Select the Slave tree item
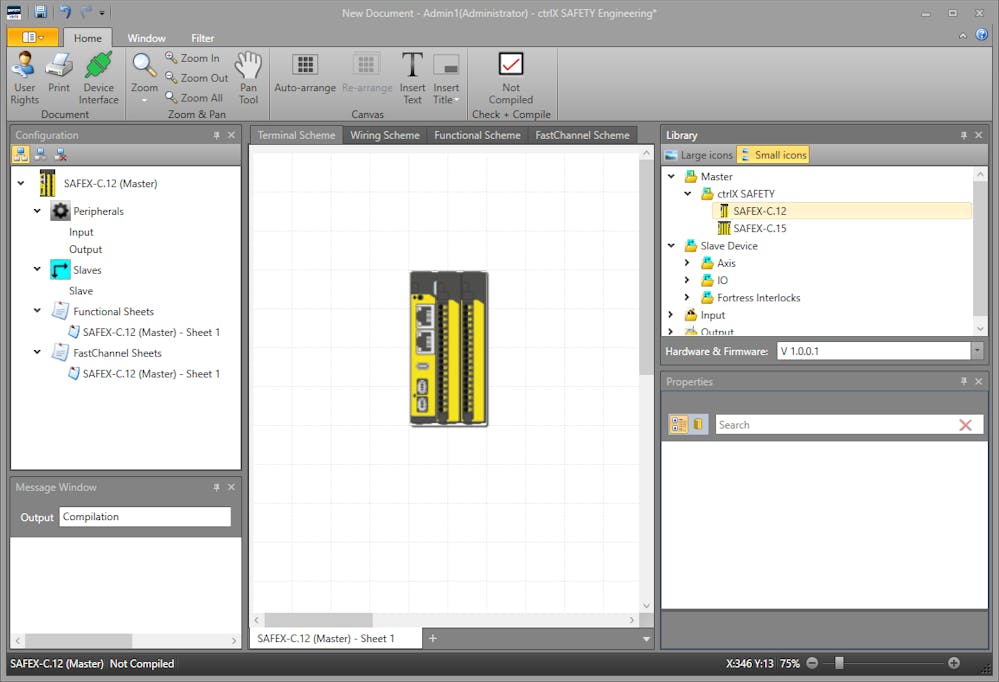 pos(81,291)
